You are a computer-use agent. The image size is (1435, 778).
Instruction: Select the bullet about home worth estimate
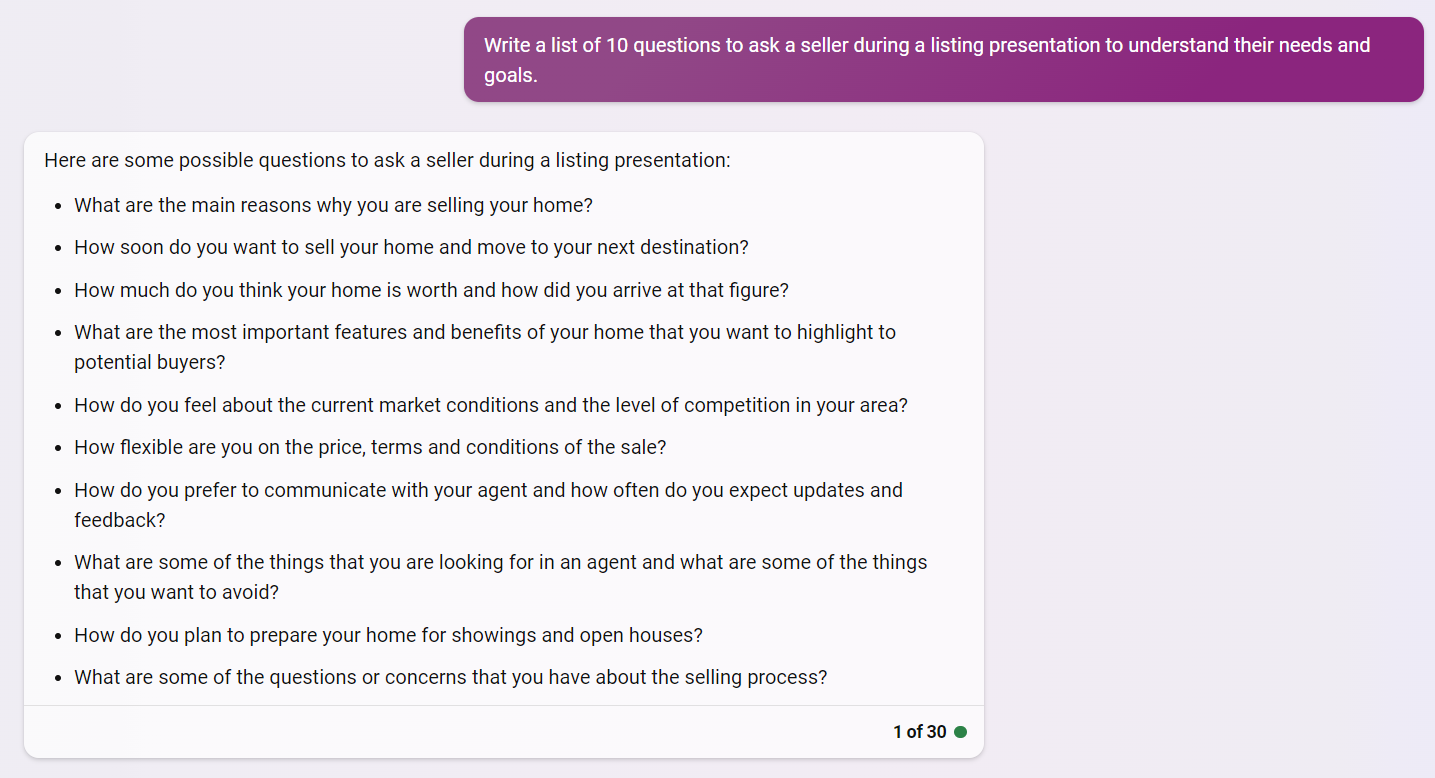pos(430,289)
